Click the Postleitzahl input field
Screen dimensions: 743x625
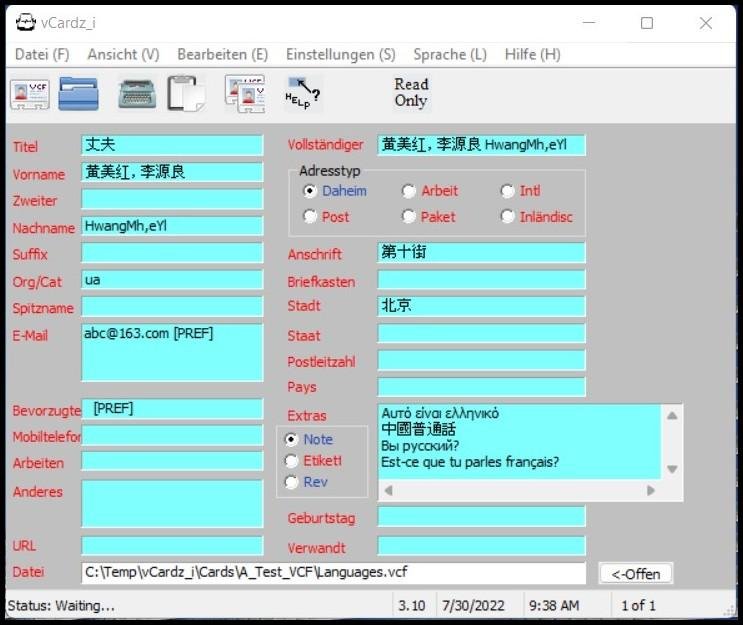coord(481,361)
